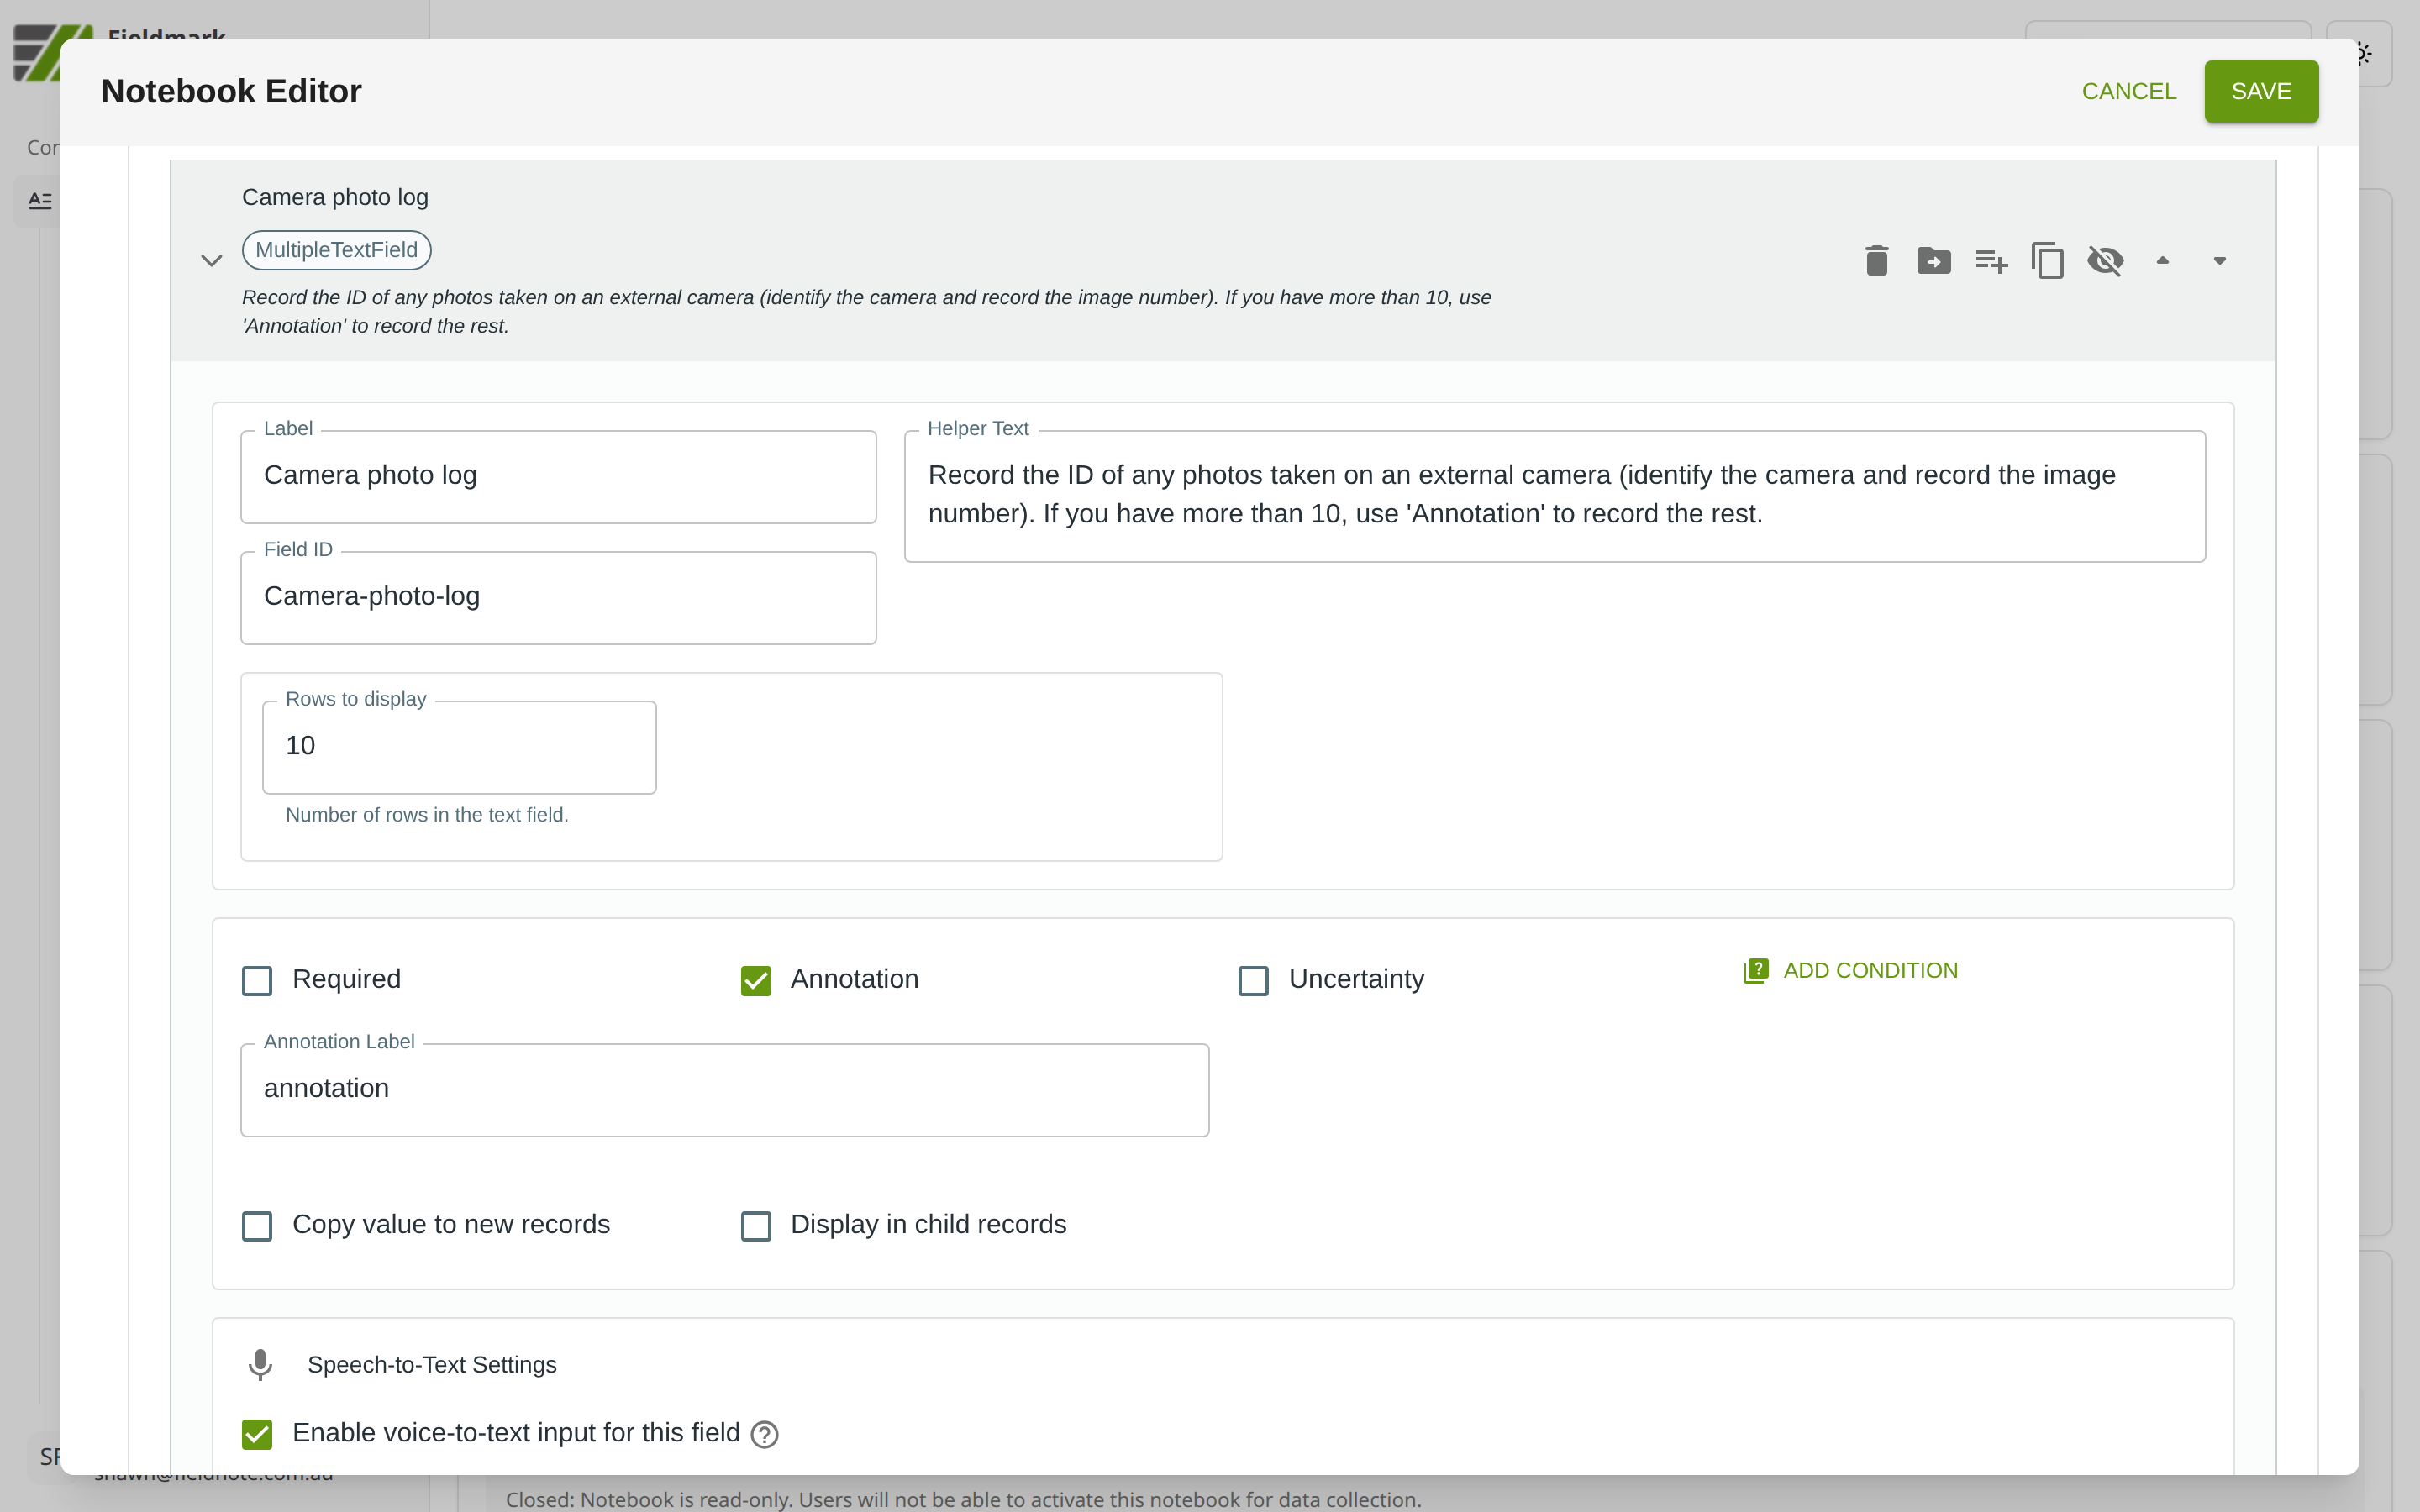The width and height of the screenshot is (2420, 1512).
Task: Click the Speech-to-Text microphone icon
Action: [x=260, y=1364]
